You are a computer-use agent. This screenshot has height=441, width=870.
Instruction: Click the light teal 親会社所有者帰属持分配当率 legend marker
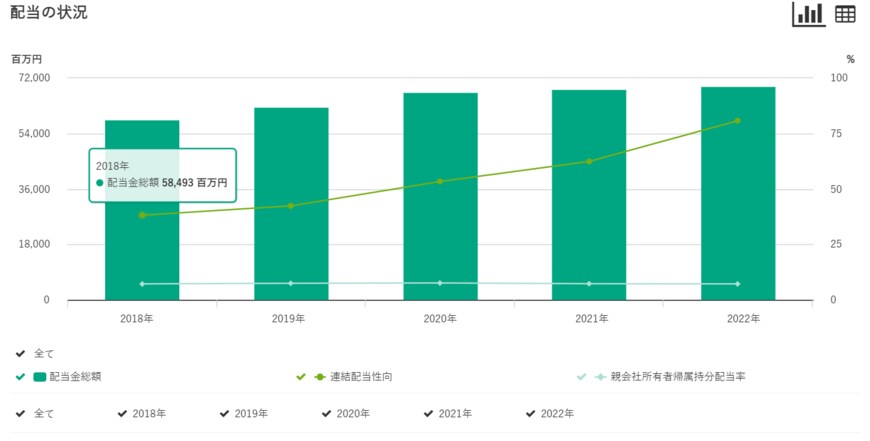click(x=600, y=377)
